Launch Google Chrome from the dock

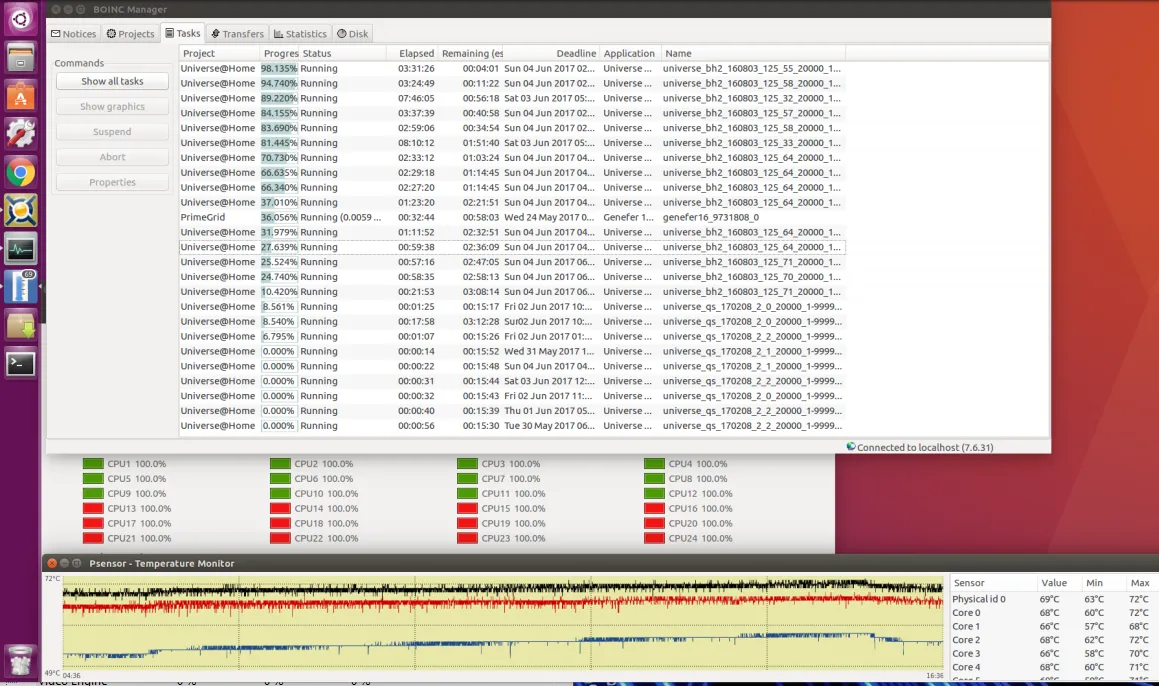pyautogui.click(x=20, y=173)
